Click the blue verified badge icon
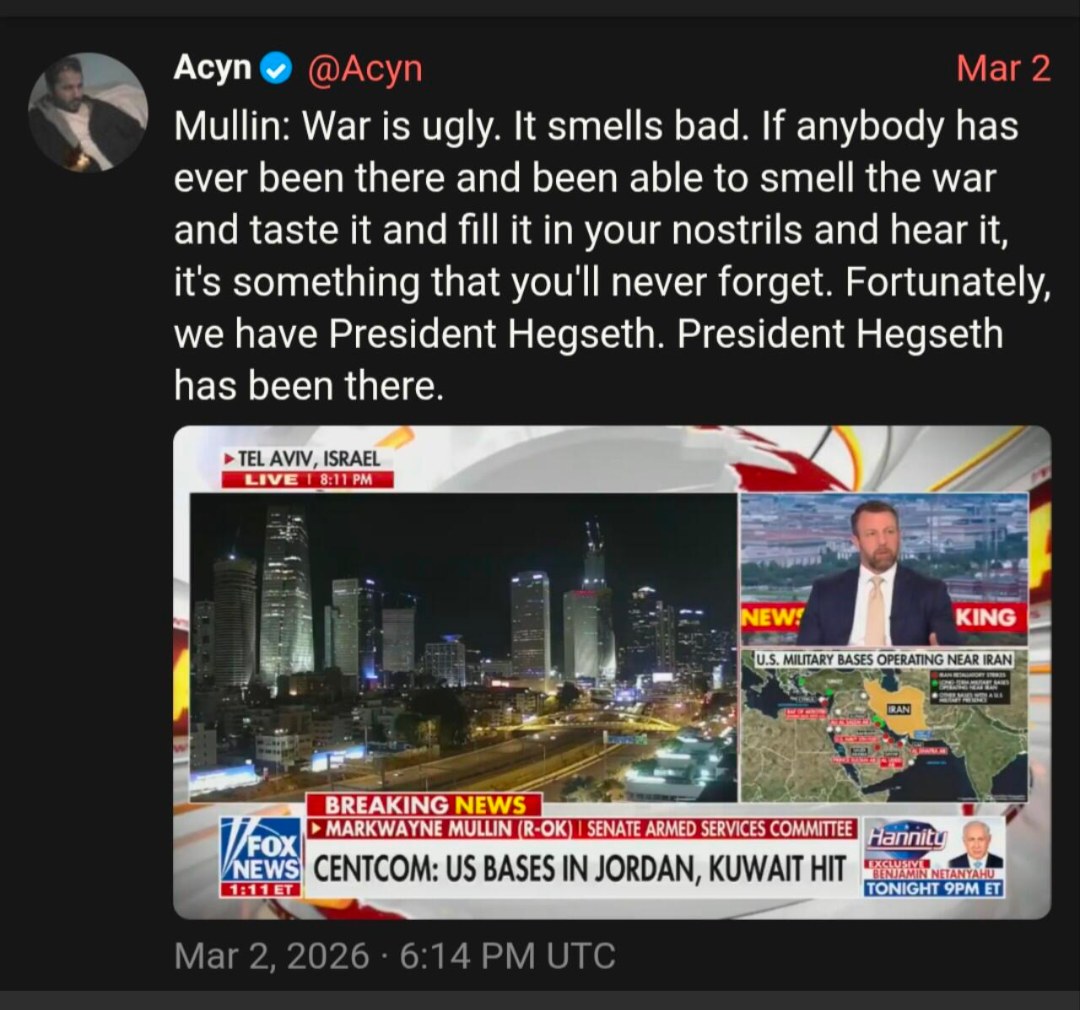 (x=276, y=69)
